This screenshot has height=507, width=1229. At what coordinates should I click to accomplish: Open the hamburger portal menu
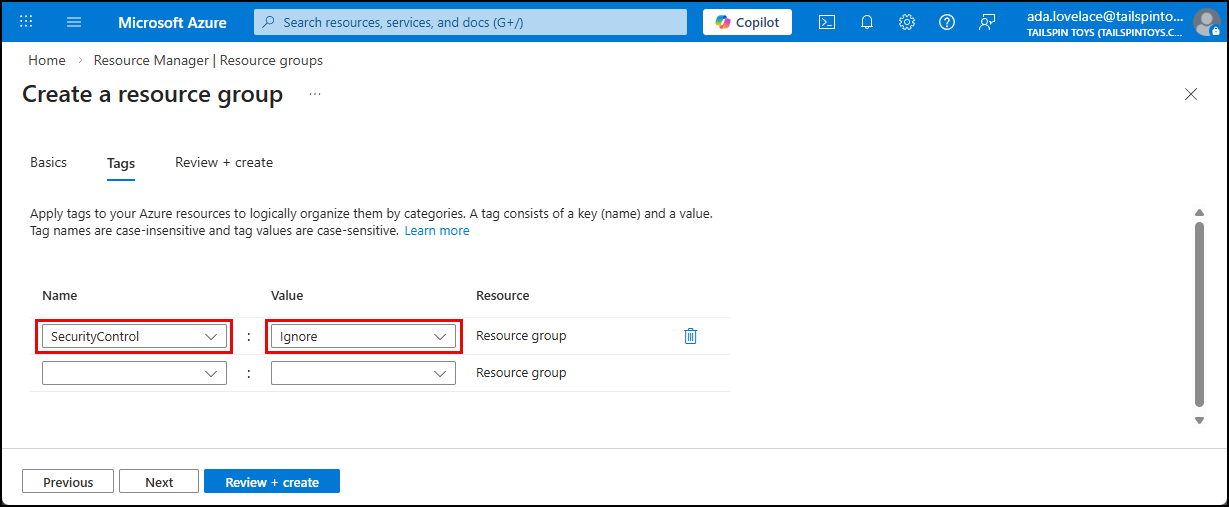coord(74,22)
